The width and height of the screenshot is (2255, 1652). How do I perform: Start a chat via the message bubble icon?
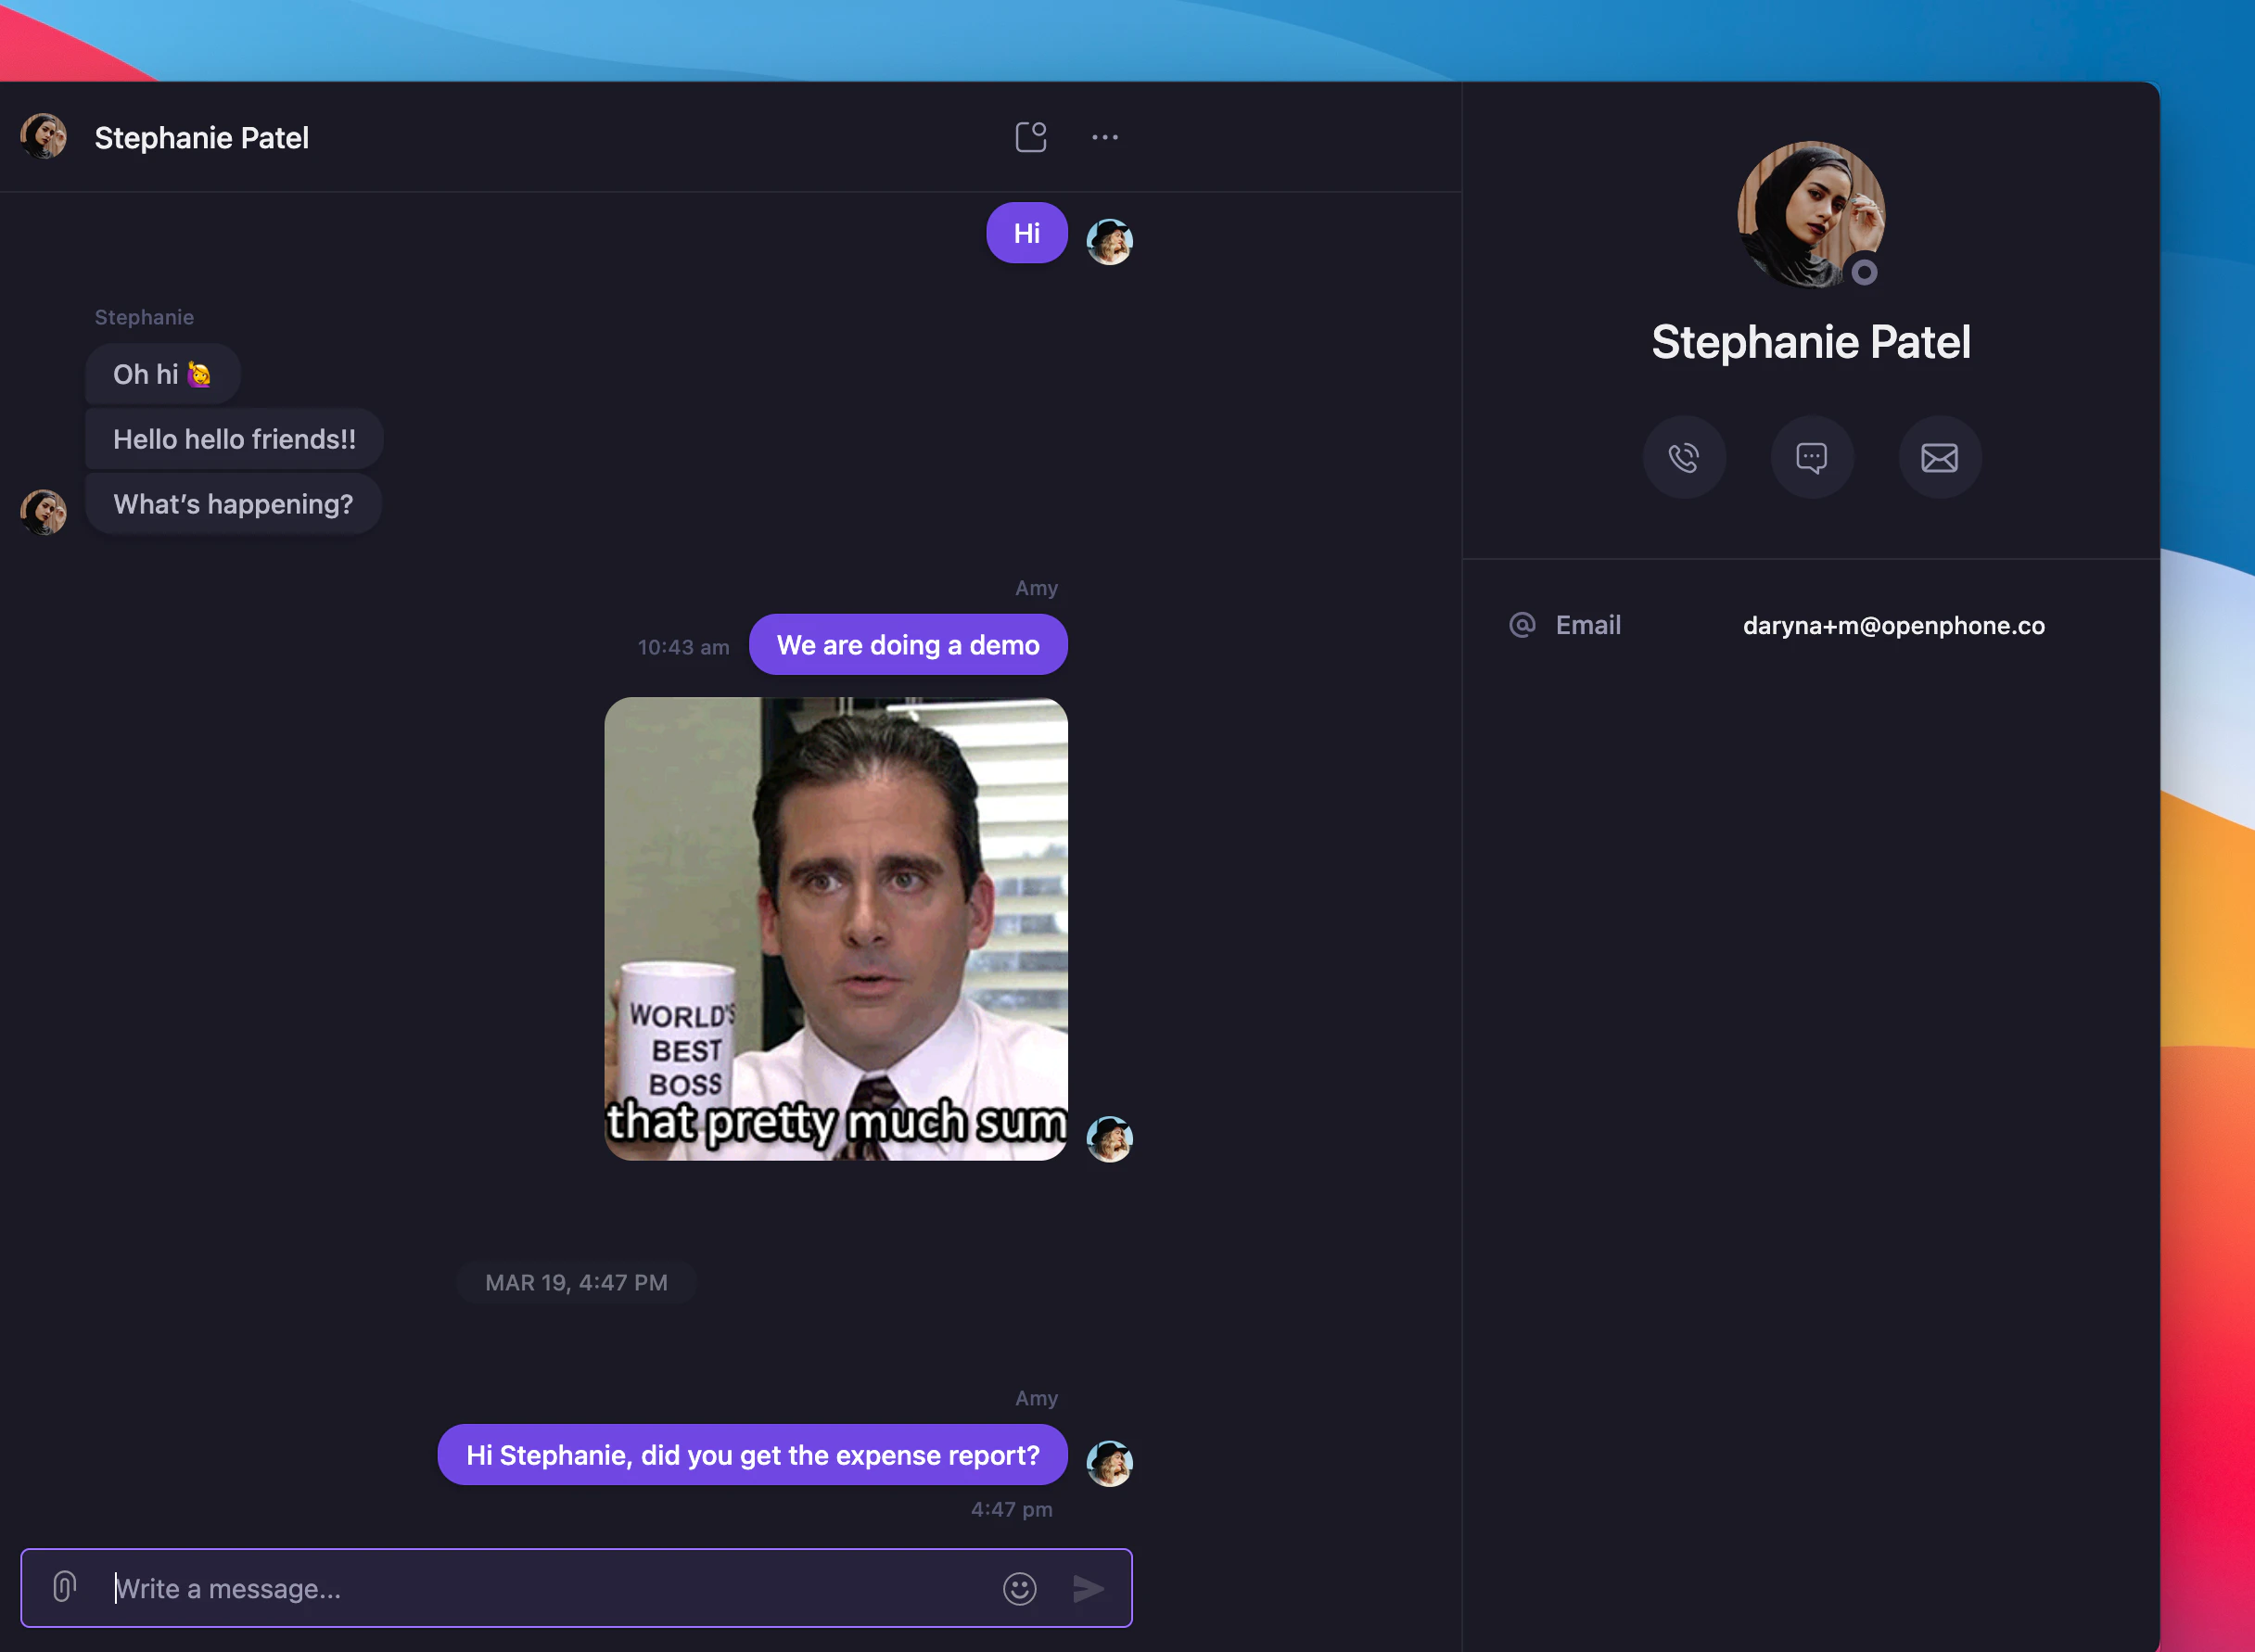click(1812, 457)
